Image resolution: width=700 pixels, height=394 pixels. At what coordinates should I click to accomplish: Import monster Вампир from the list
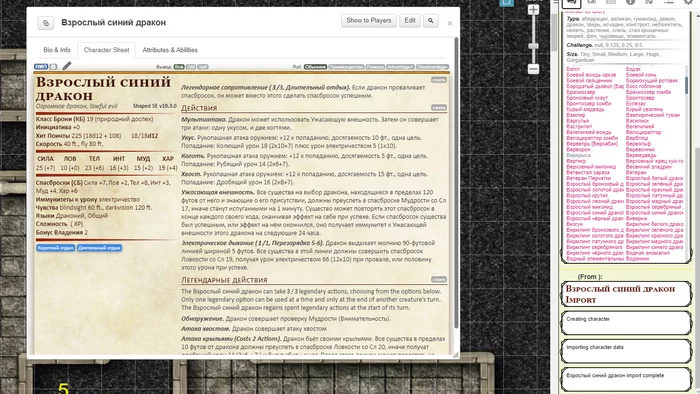[575, 115]
